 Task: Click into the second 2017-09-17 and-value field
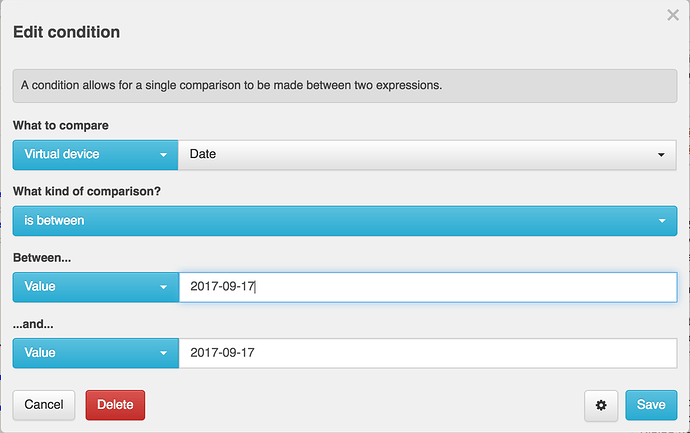click(x=428, y=353)
